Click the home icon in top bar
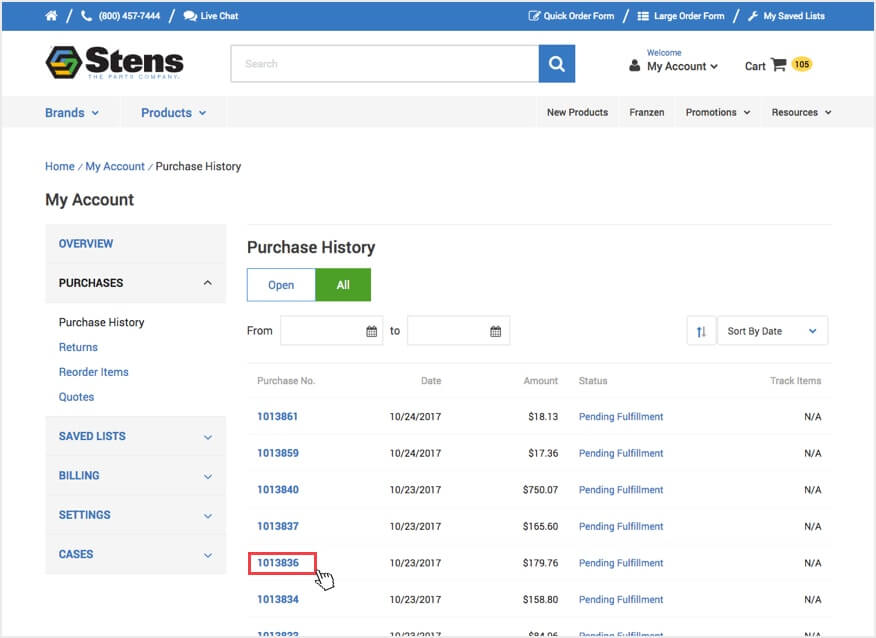 coord(51,16)
